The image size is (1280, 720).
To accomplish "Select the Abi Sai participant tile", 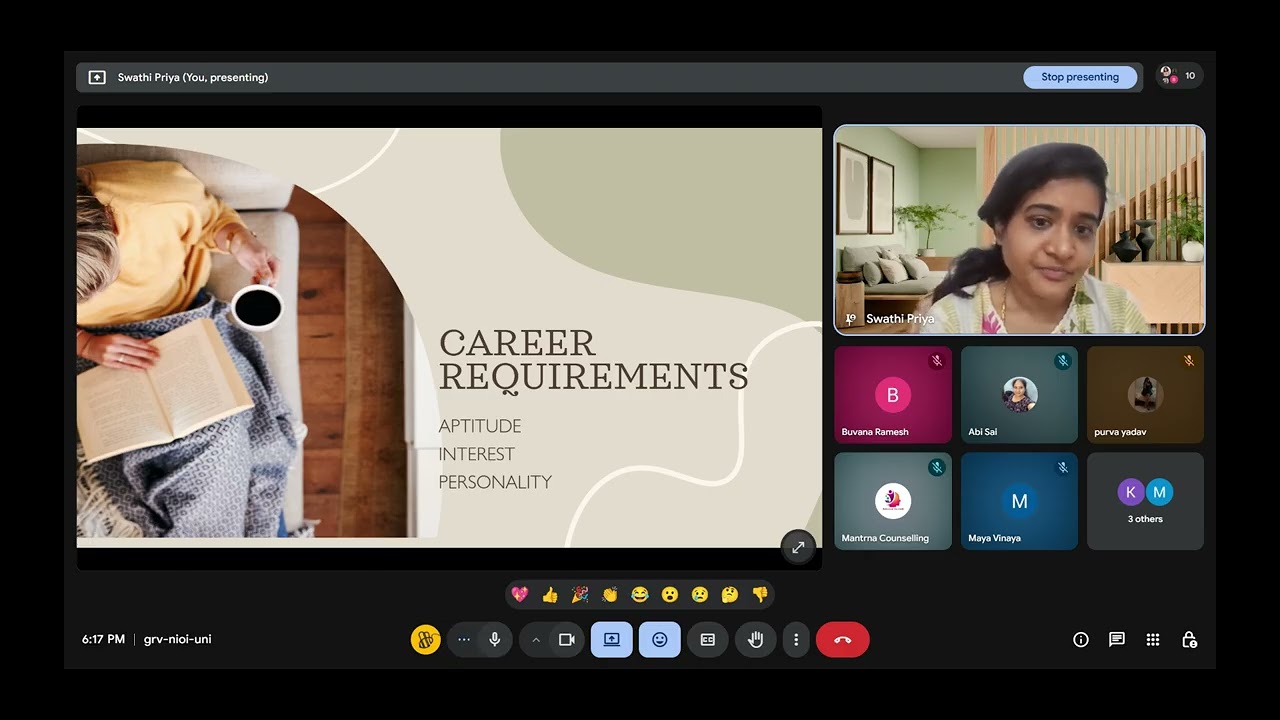I will (x=1019, y=395).
